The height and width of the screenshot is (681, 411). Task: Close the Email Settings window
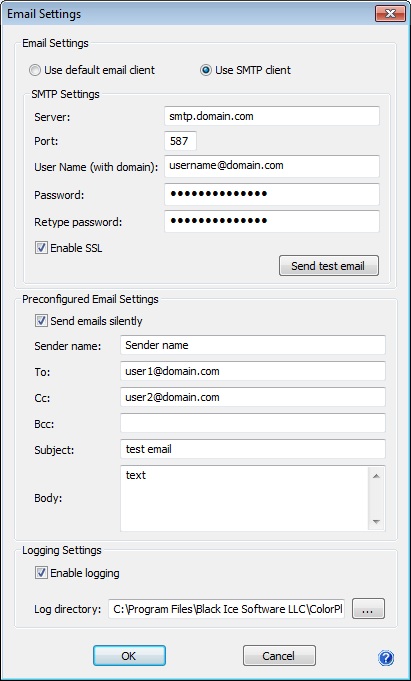tap(390, 13)
